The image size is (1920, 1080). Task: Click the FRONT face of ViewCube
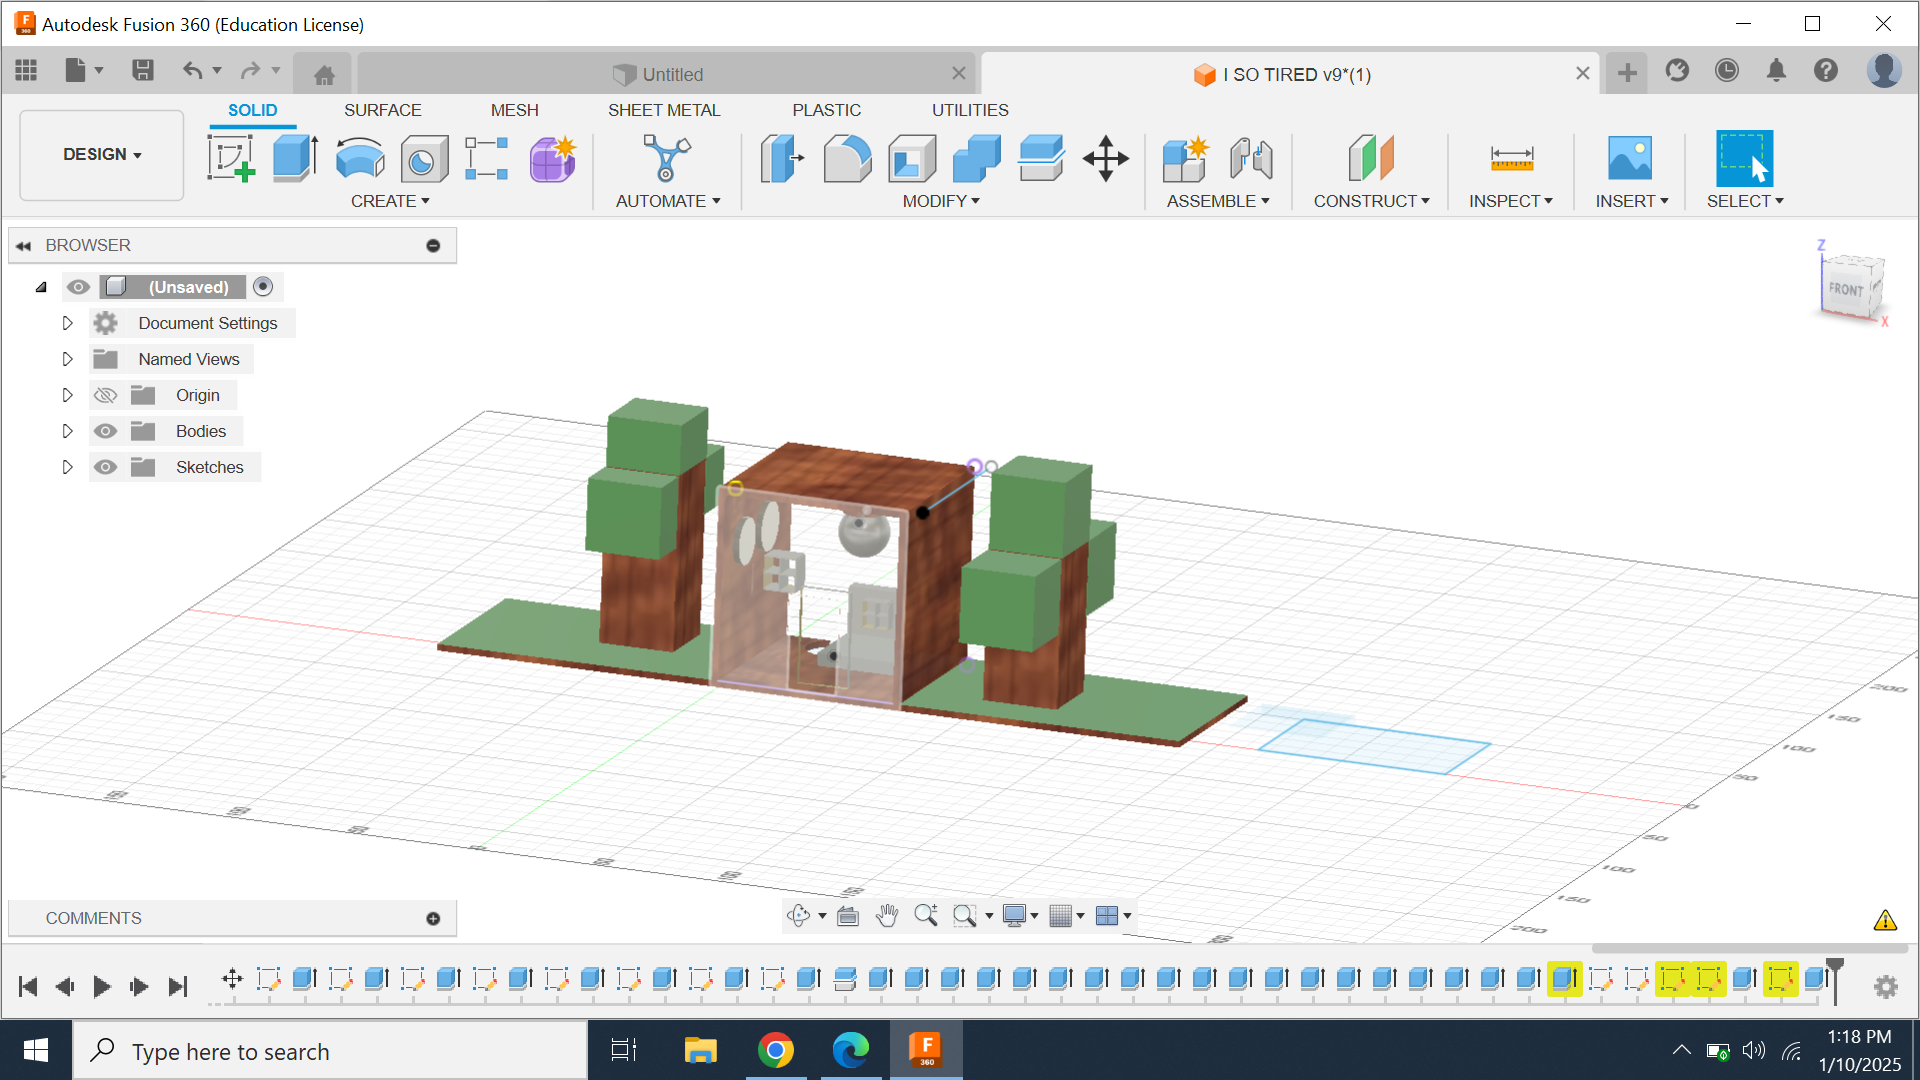pos(1846,289)
